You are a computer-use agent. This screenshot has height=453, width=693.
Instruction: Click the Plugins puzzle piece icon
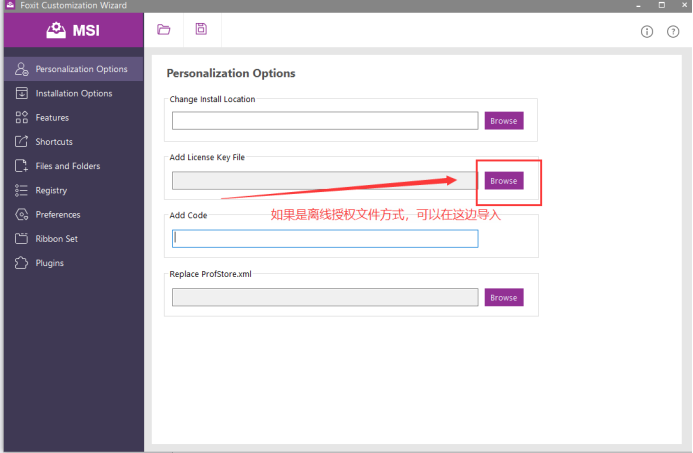21,263
